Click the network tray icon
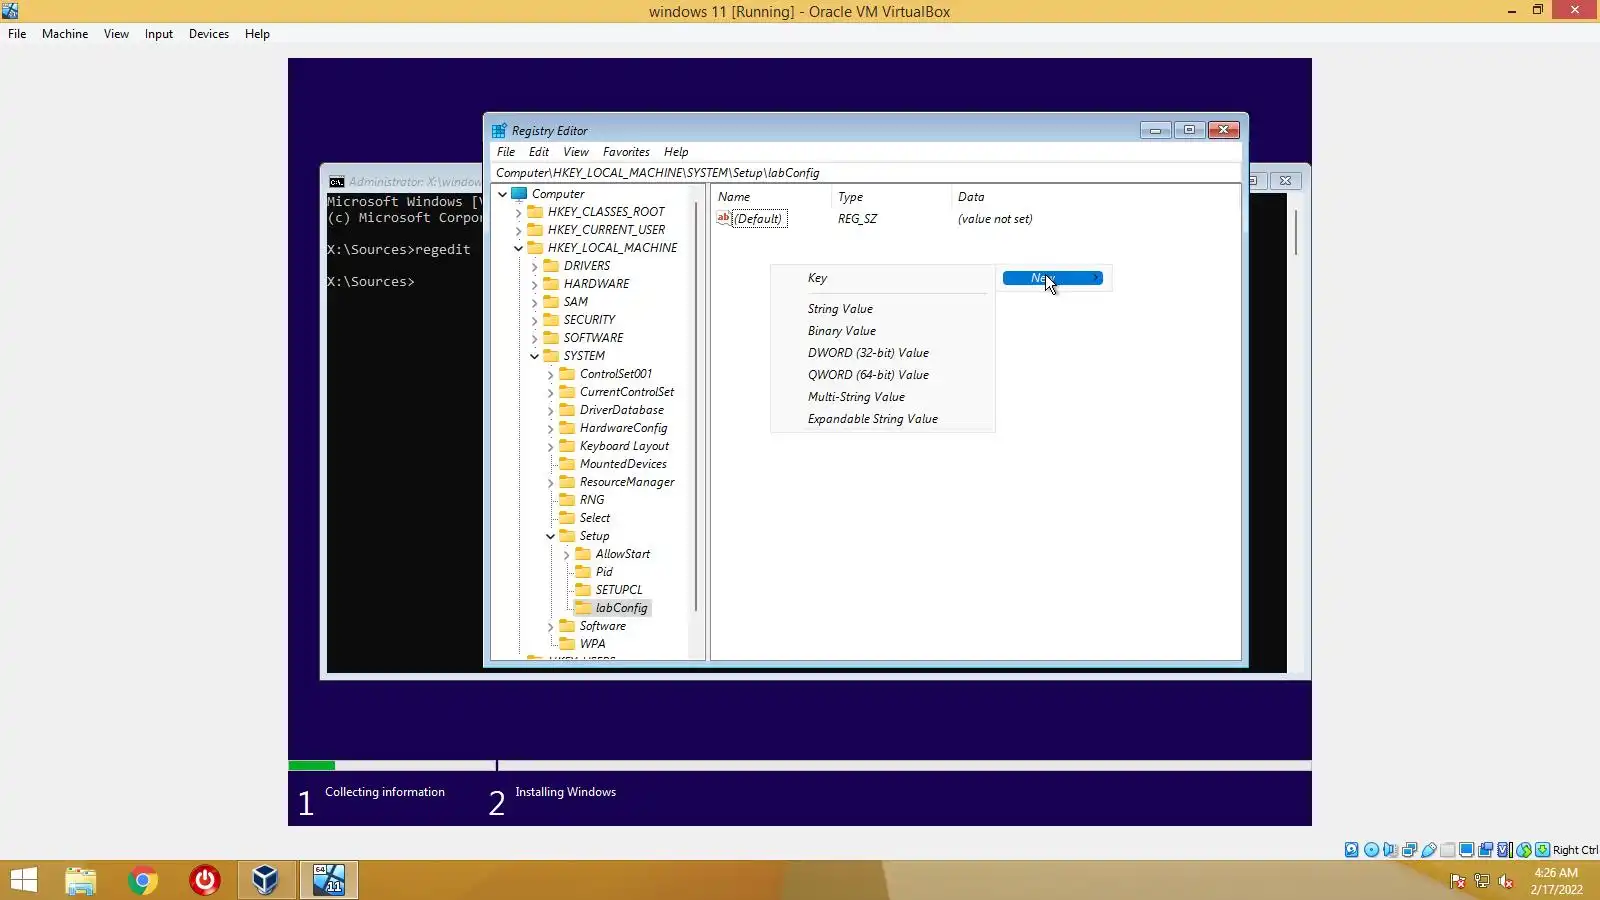The height and width of the screenshot is (900, 1600). [x=1482, y=881]
